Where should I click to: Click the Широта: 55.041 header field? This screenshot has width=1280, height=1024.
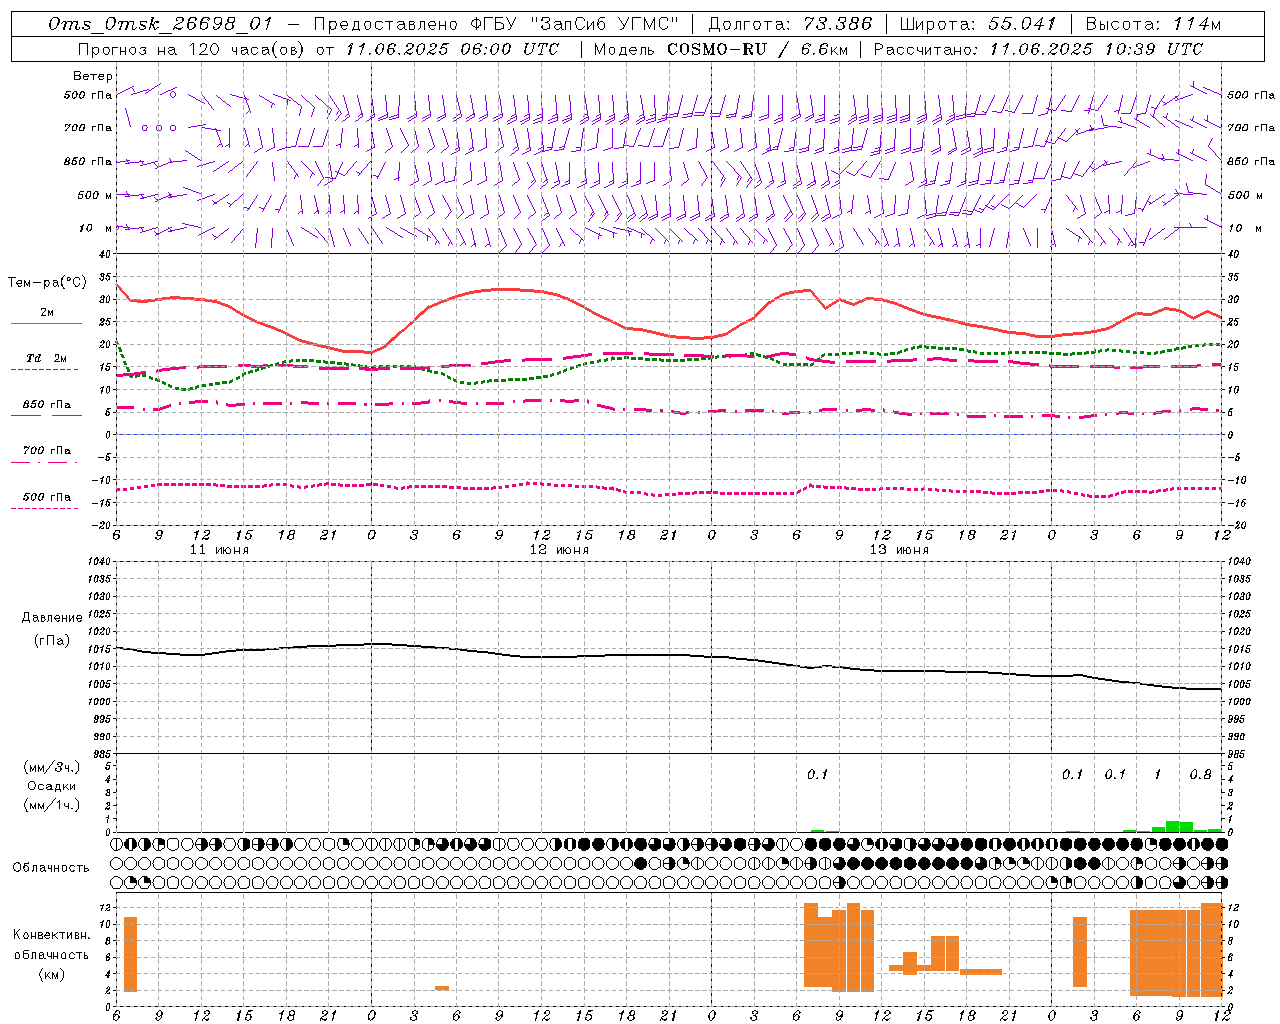[x=978, y=24]
